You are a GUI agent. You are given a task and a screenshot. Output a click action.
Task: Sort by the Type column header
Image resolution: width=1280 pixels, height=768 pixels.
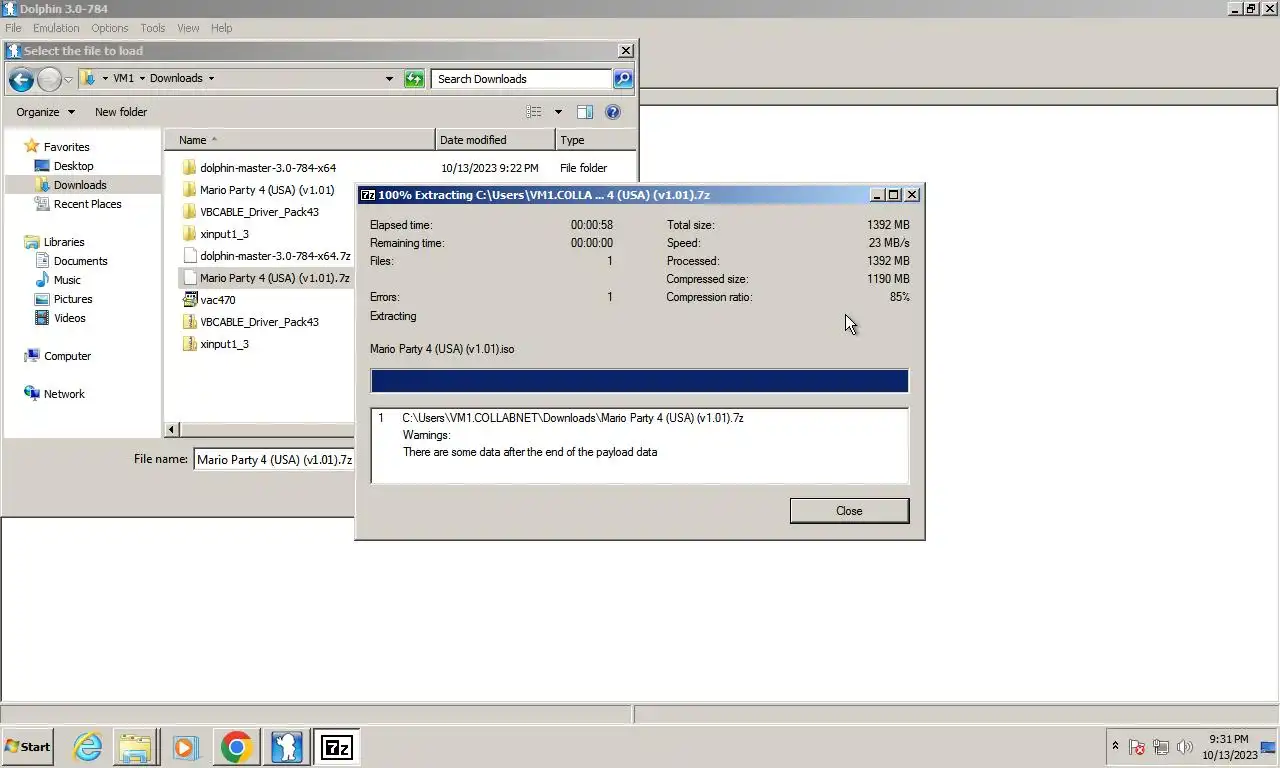point(595,140)
